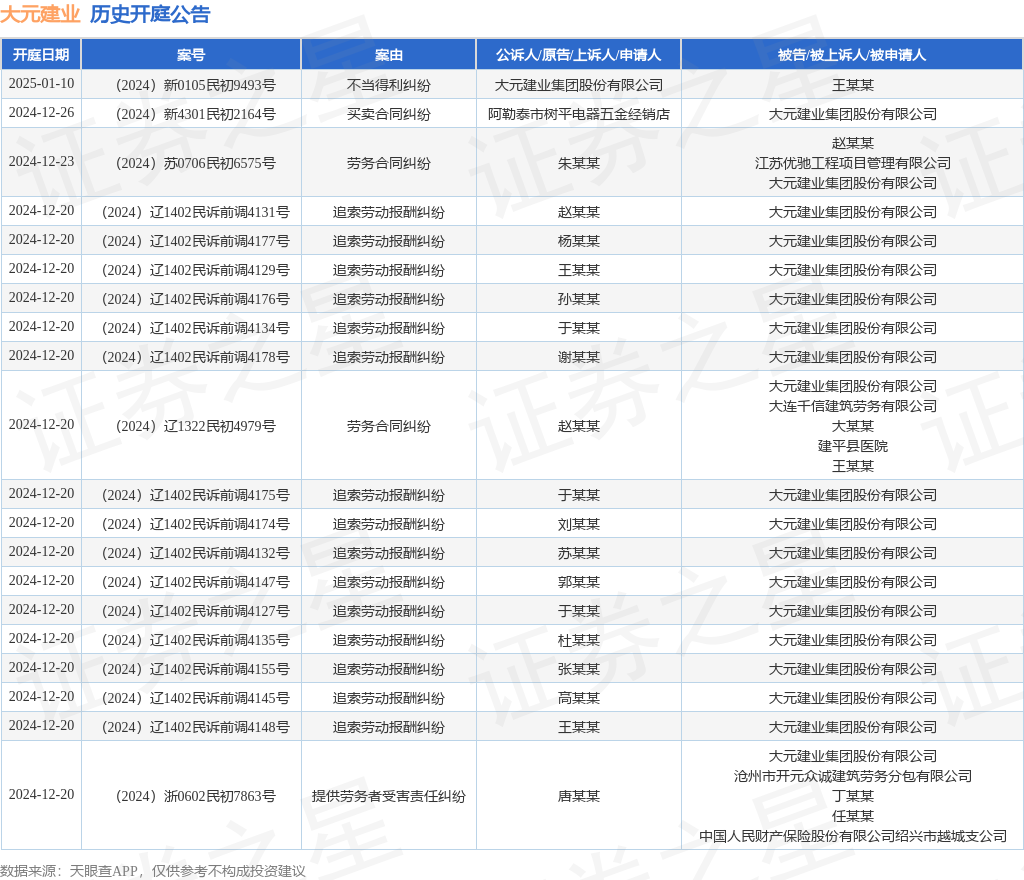Click plaintiff 张某某
The image size is (1024, 880).
coord(579,669)
